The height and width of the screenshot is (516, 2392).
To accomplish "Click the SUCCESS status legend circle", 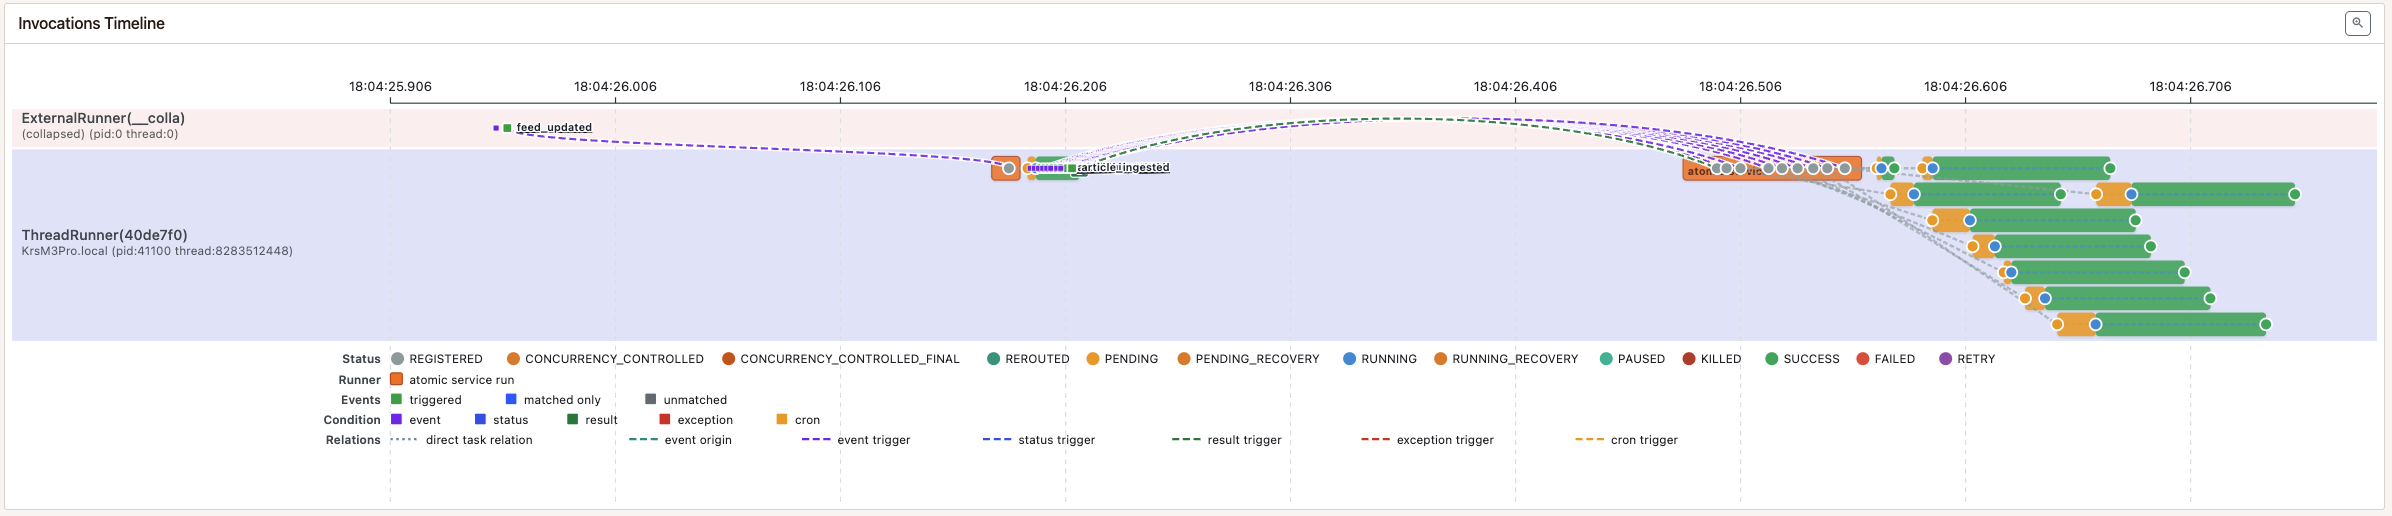I will (x=1771, y=359).
